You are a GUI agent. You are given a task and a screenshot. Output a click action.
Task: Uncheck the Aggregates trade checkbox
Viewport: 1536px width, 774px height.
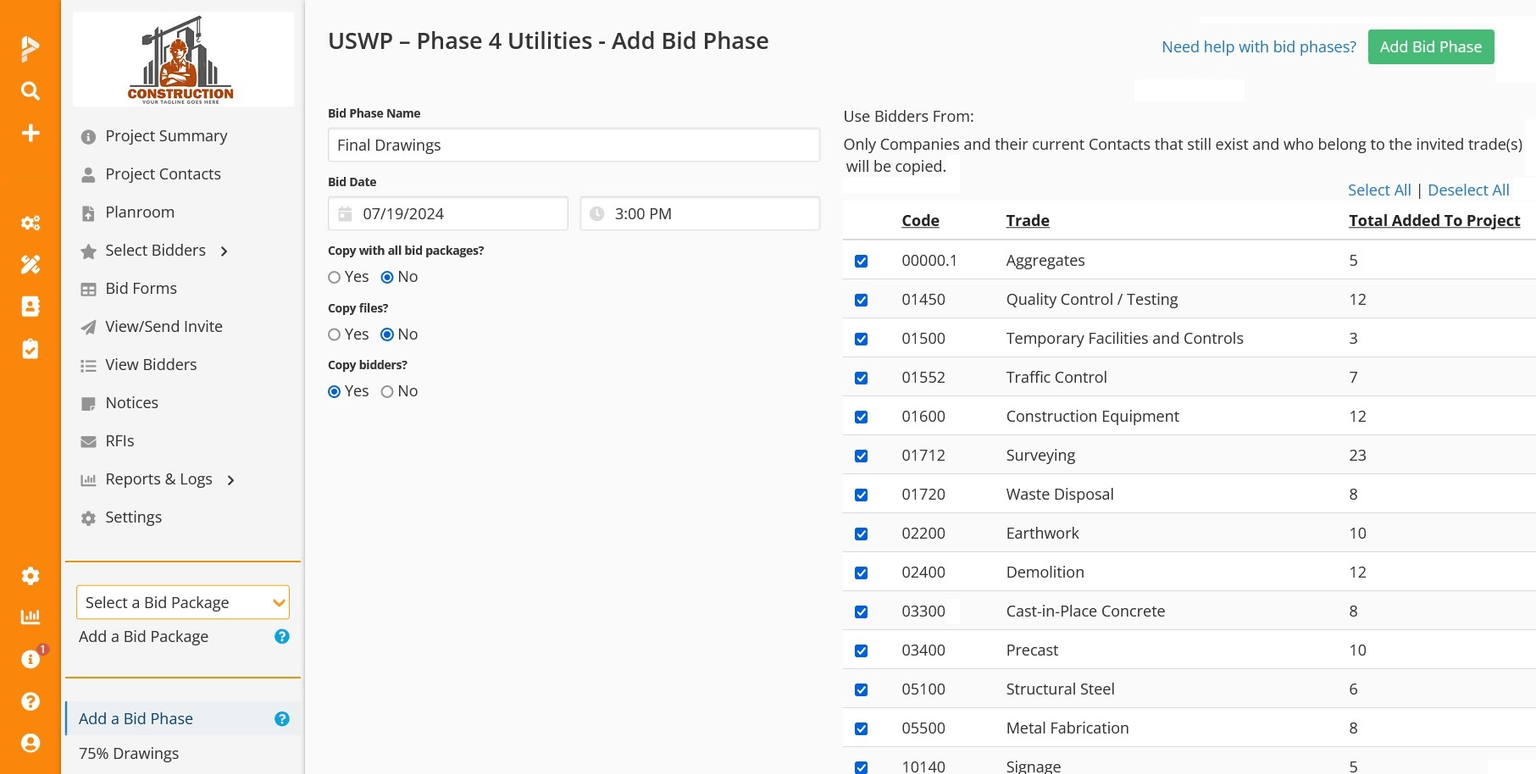[861, 261]
